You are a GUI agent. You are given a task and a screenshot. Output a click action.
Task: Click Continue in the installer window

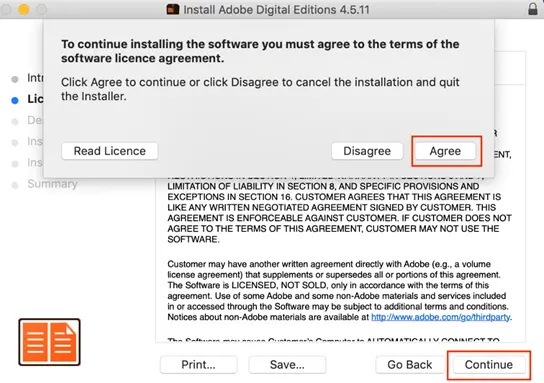[x=488, y=365]
